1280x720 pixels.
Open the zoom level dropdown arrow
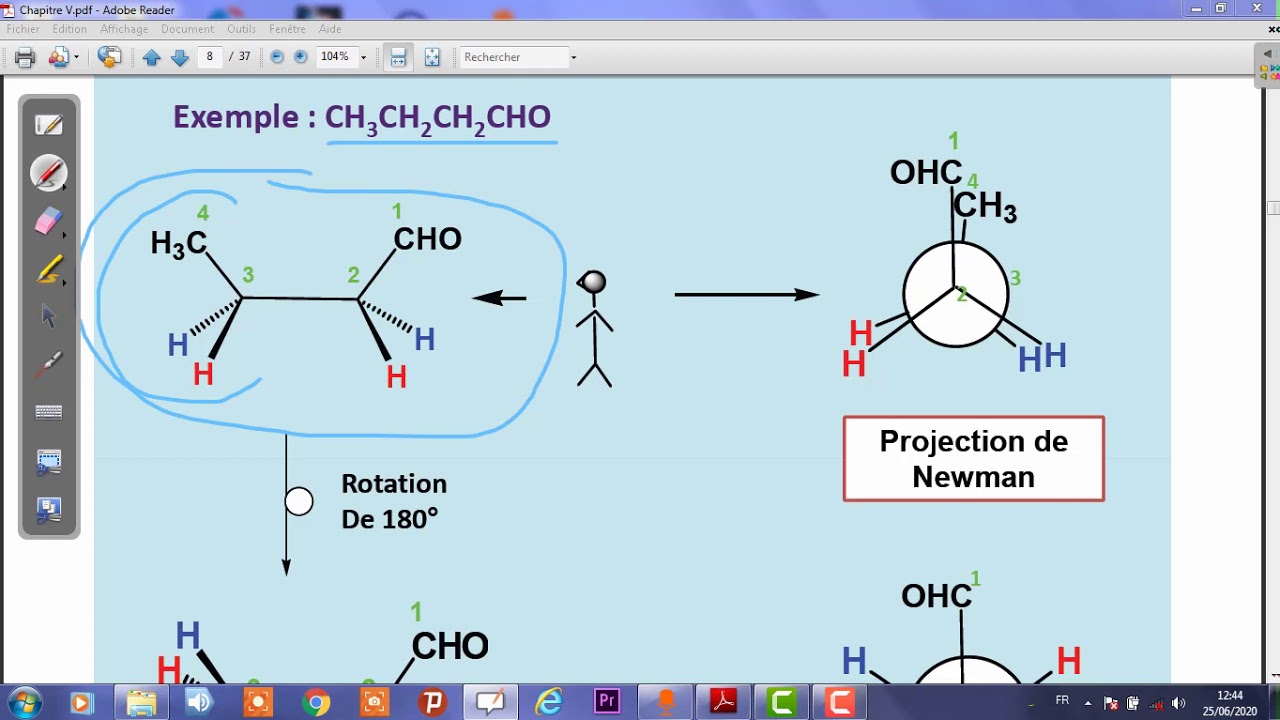[x=363, y=57]
